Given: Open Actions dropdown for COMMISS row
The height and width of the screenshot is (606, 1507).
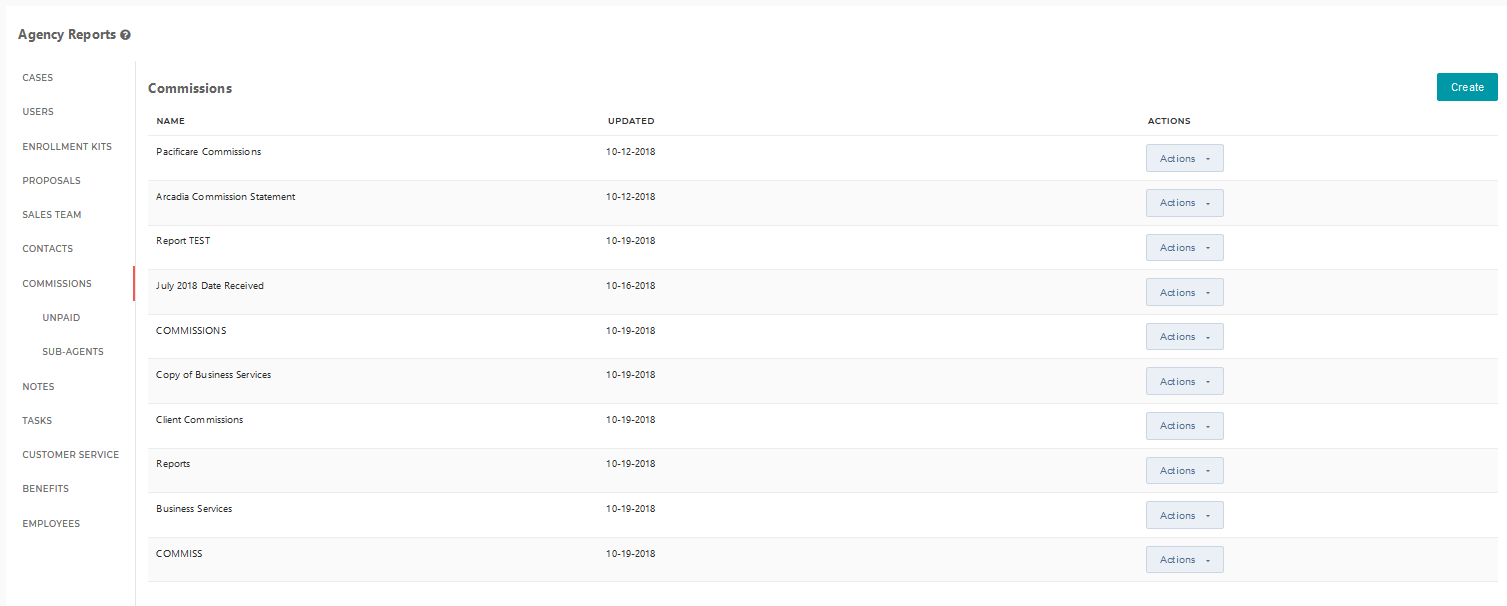Looking at the screenshot, I should [1184, 560].
